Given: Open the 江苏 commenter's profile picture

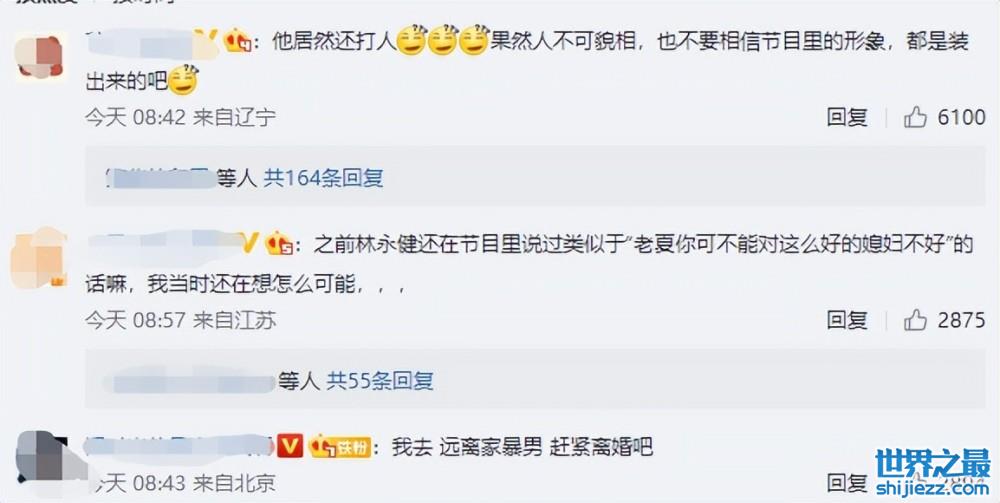Looking at the screenshot, I should [40, 258].
